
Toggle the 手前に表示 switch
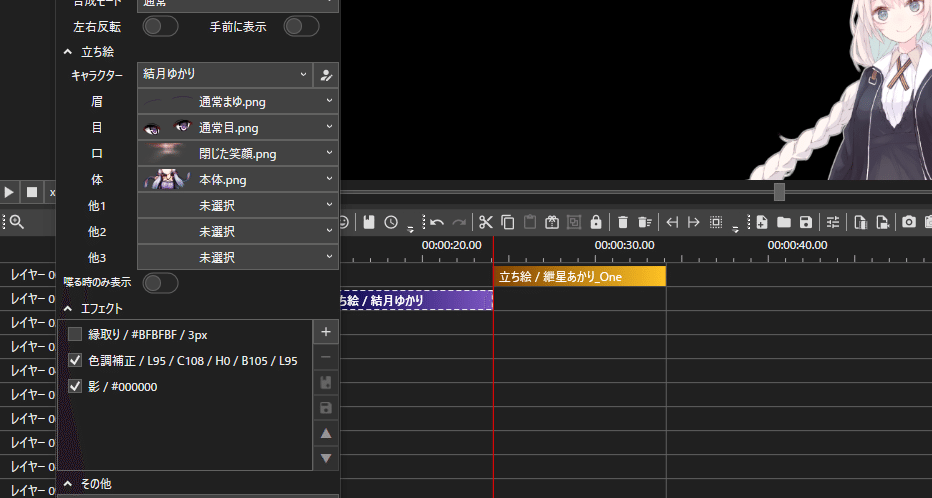[x=301, y=26]
